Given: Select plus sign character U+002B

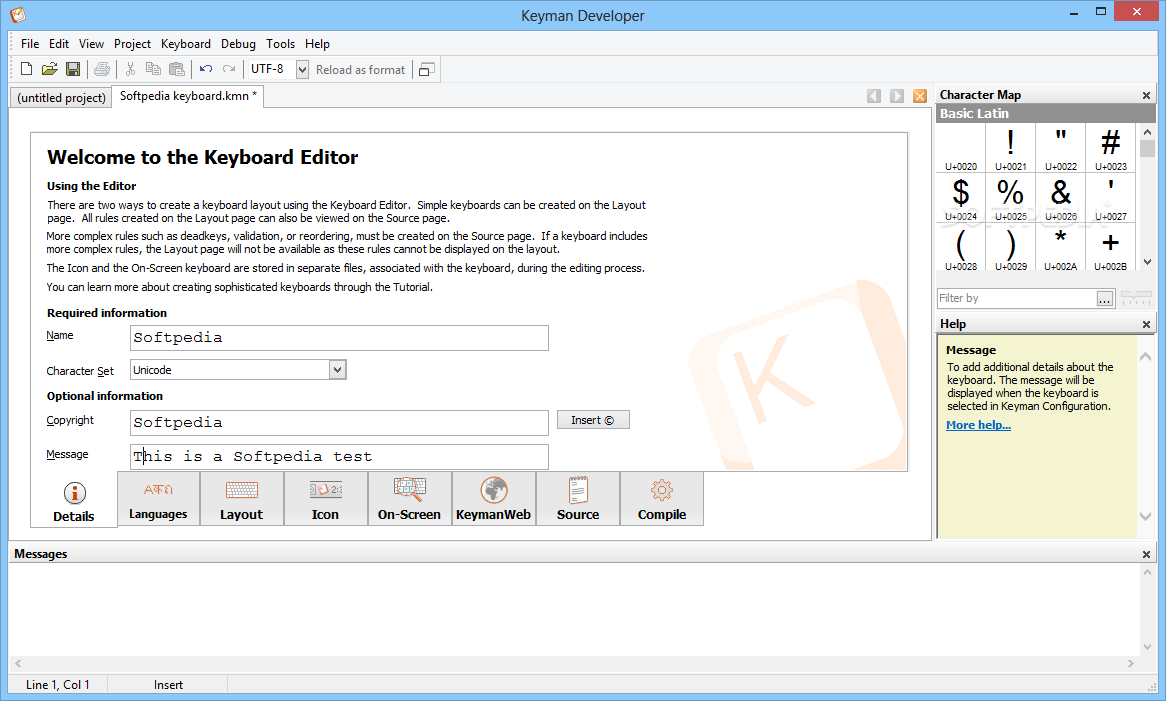Looking at the screenshot, I should coord(1110,248).
